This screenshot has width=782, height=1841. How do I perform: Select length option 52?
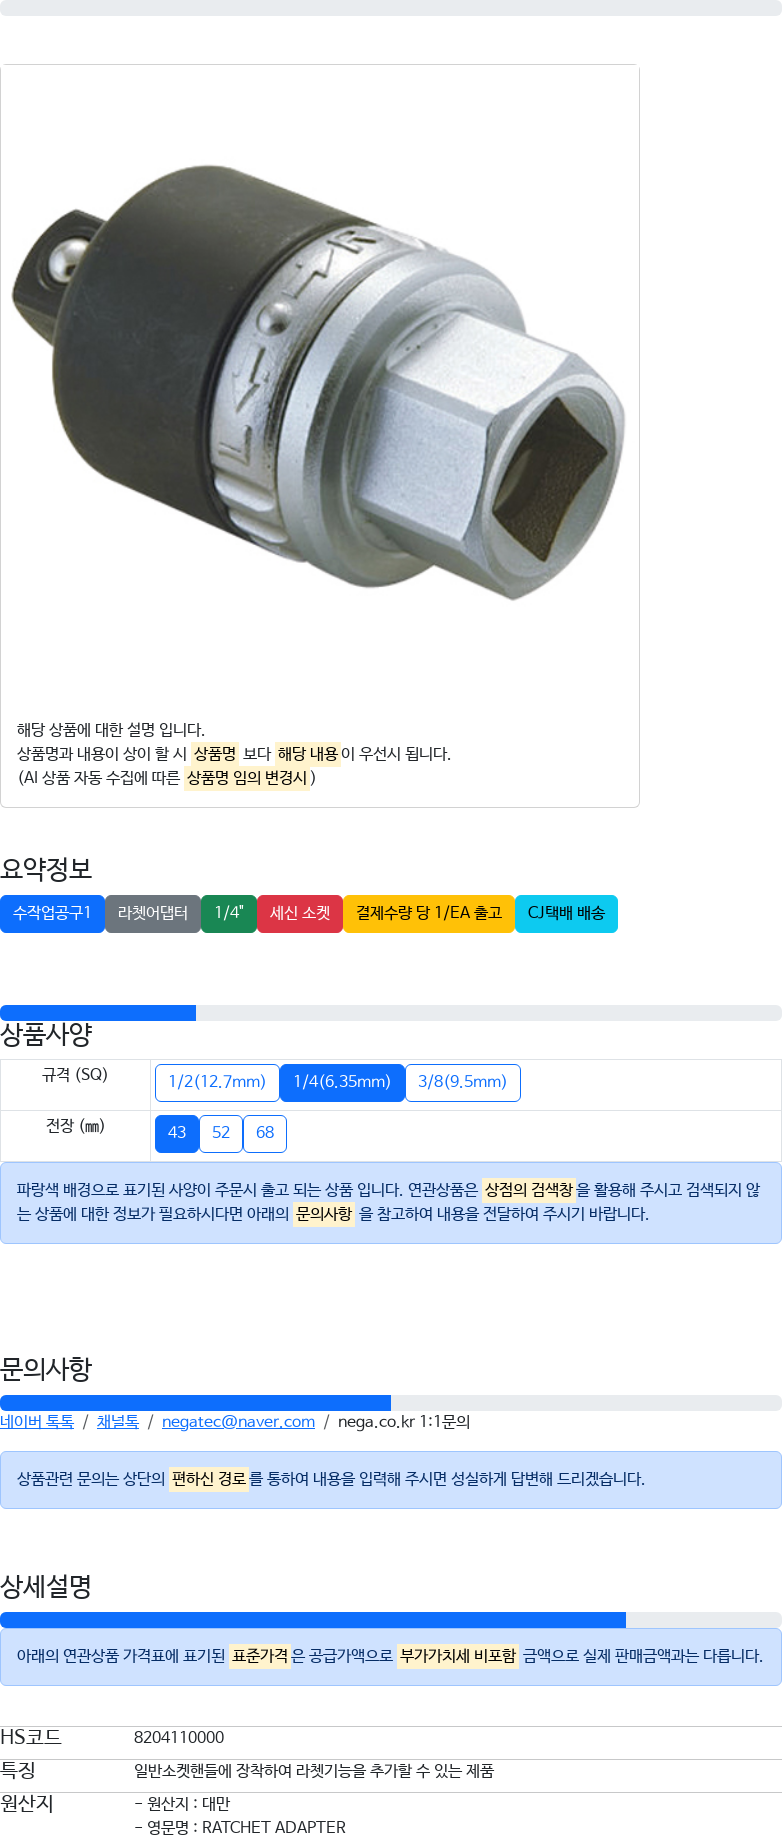221,1133
